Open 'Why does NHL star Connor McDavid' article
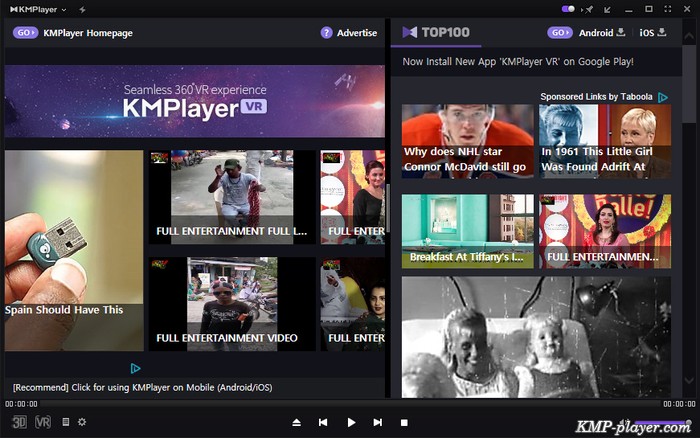 tap(467, 142)
